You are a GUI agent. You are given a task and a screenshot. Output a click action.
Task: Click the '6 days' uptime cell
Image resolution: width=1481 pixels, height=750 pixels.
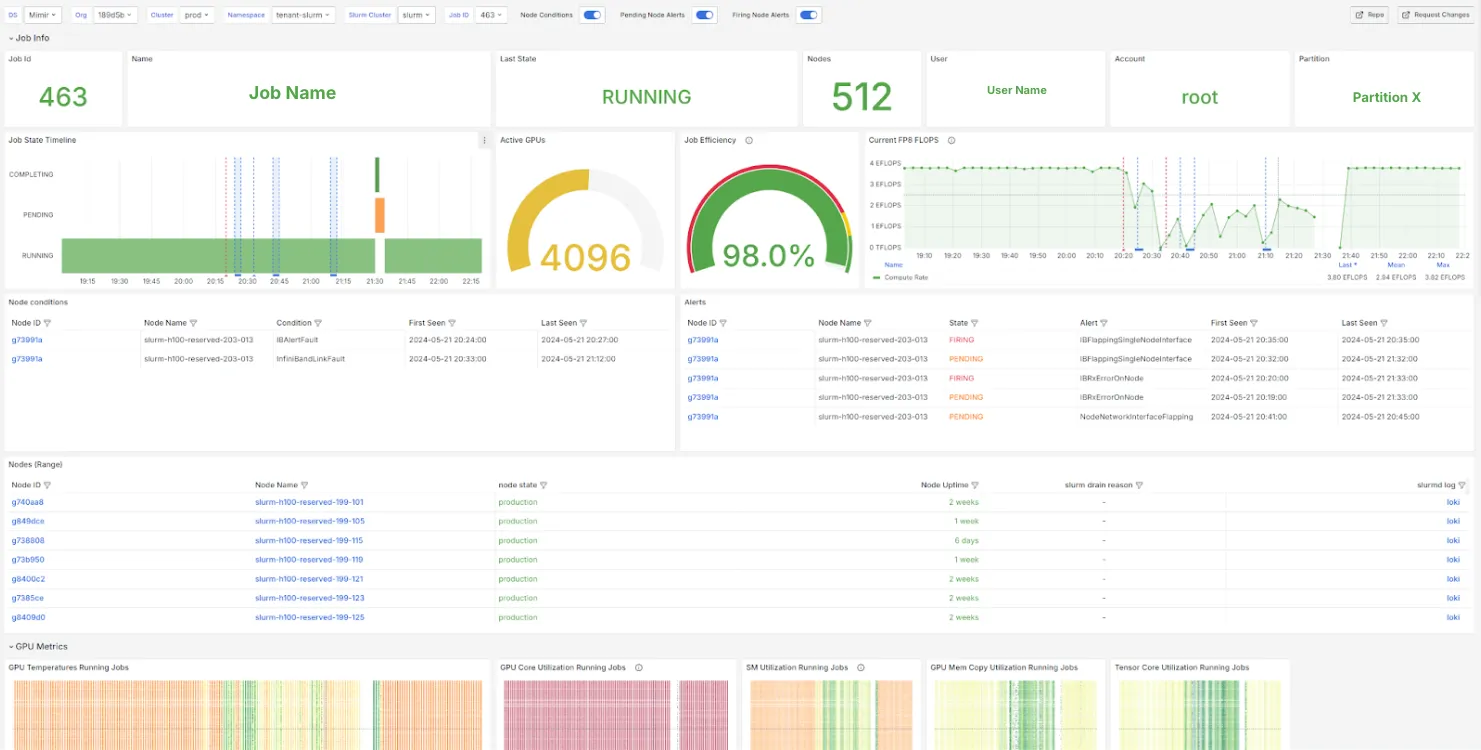coord(967,540)
